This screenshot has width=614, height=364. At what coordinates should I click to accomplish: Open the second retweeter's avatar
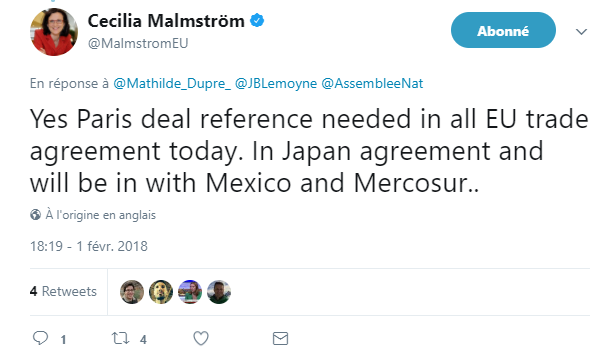(161, 292)
